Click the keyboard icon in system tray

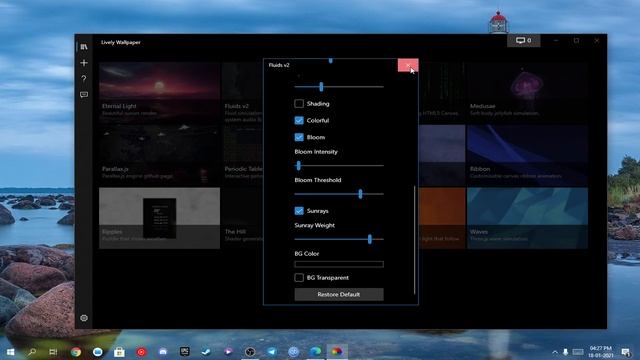click(x=578, y=352)
